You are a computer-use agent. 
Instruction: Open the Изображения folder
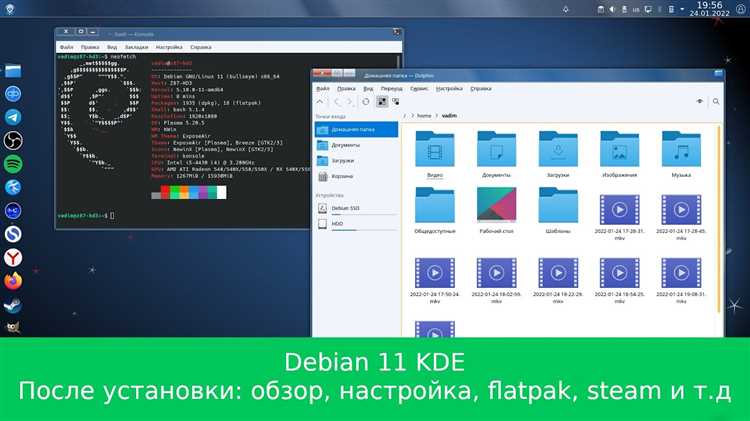[619, 154]
